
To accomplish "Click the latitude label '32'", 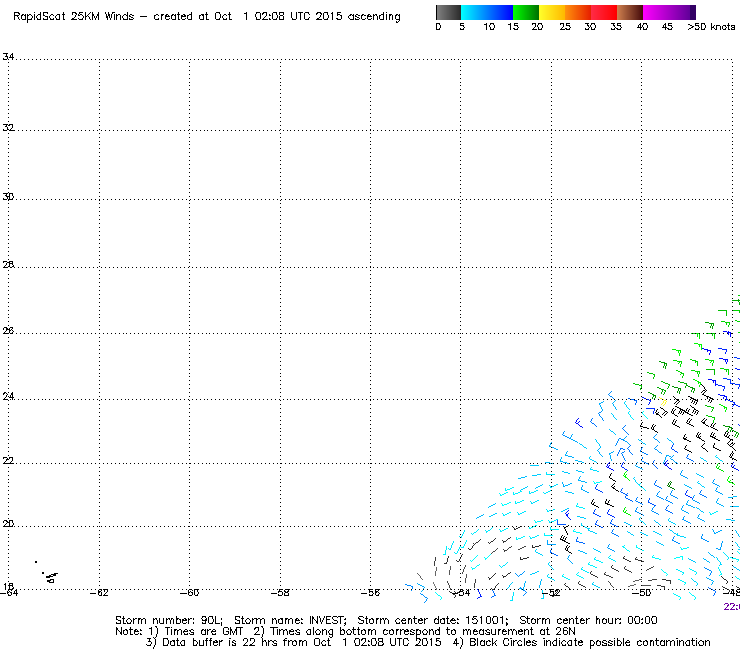I will [8, 127].
